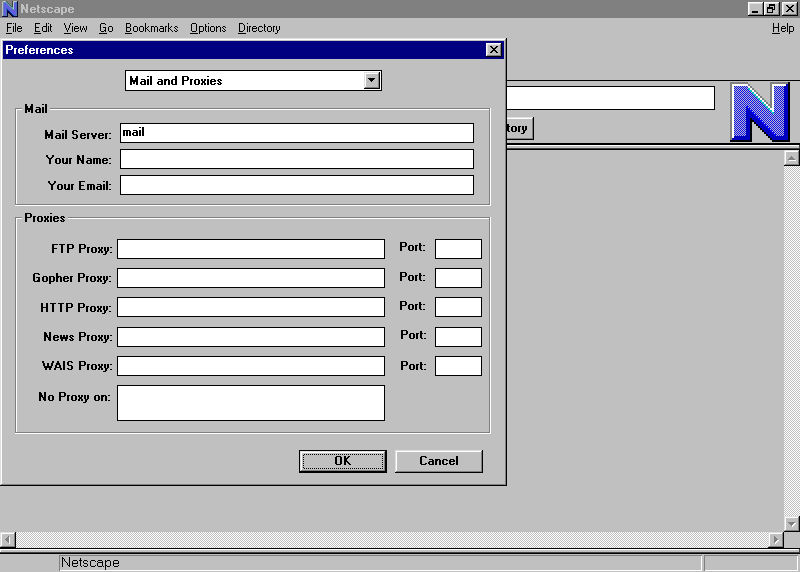Restore the Netscape window size
Image resolution: width=800 pixels, height=572 pixels.
click(770, 9)
